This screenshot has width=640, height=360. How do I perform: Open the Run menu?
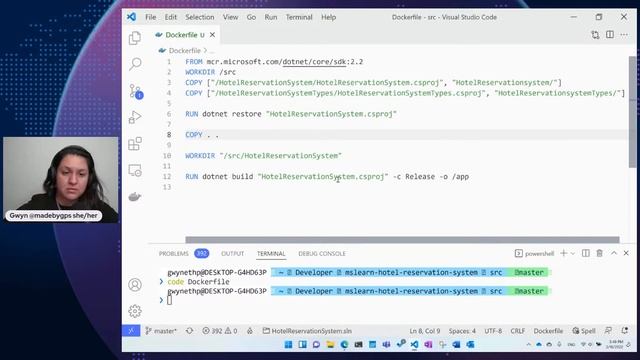click(271, 17)
